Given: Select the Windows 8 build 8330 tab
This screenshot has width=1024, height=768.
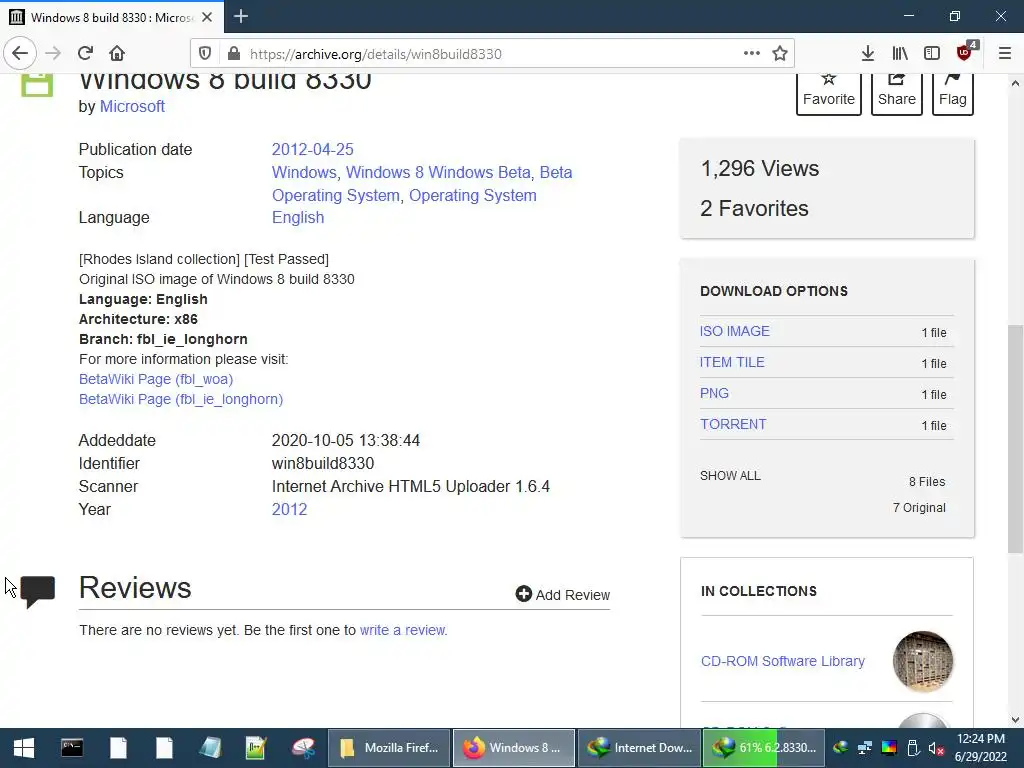Looking at the screenshot, I should pos(111,17).
